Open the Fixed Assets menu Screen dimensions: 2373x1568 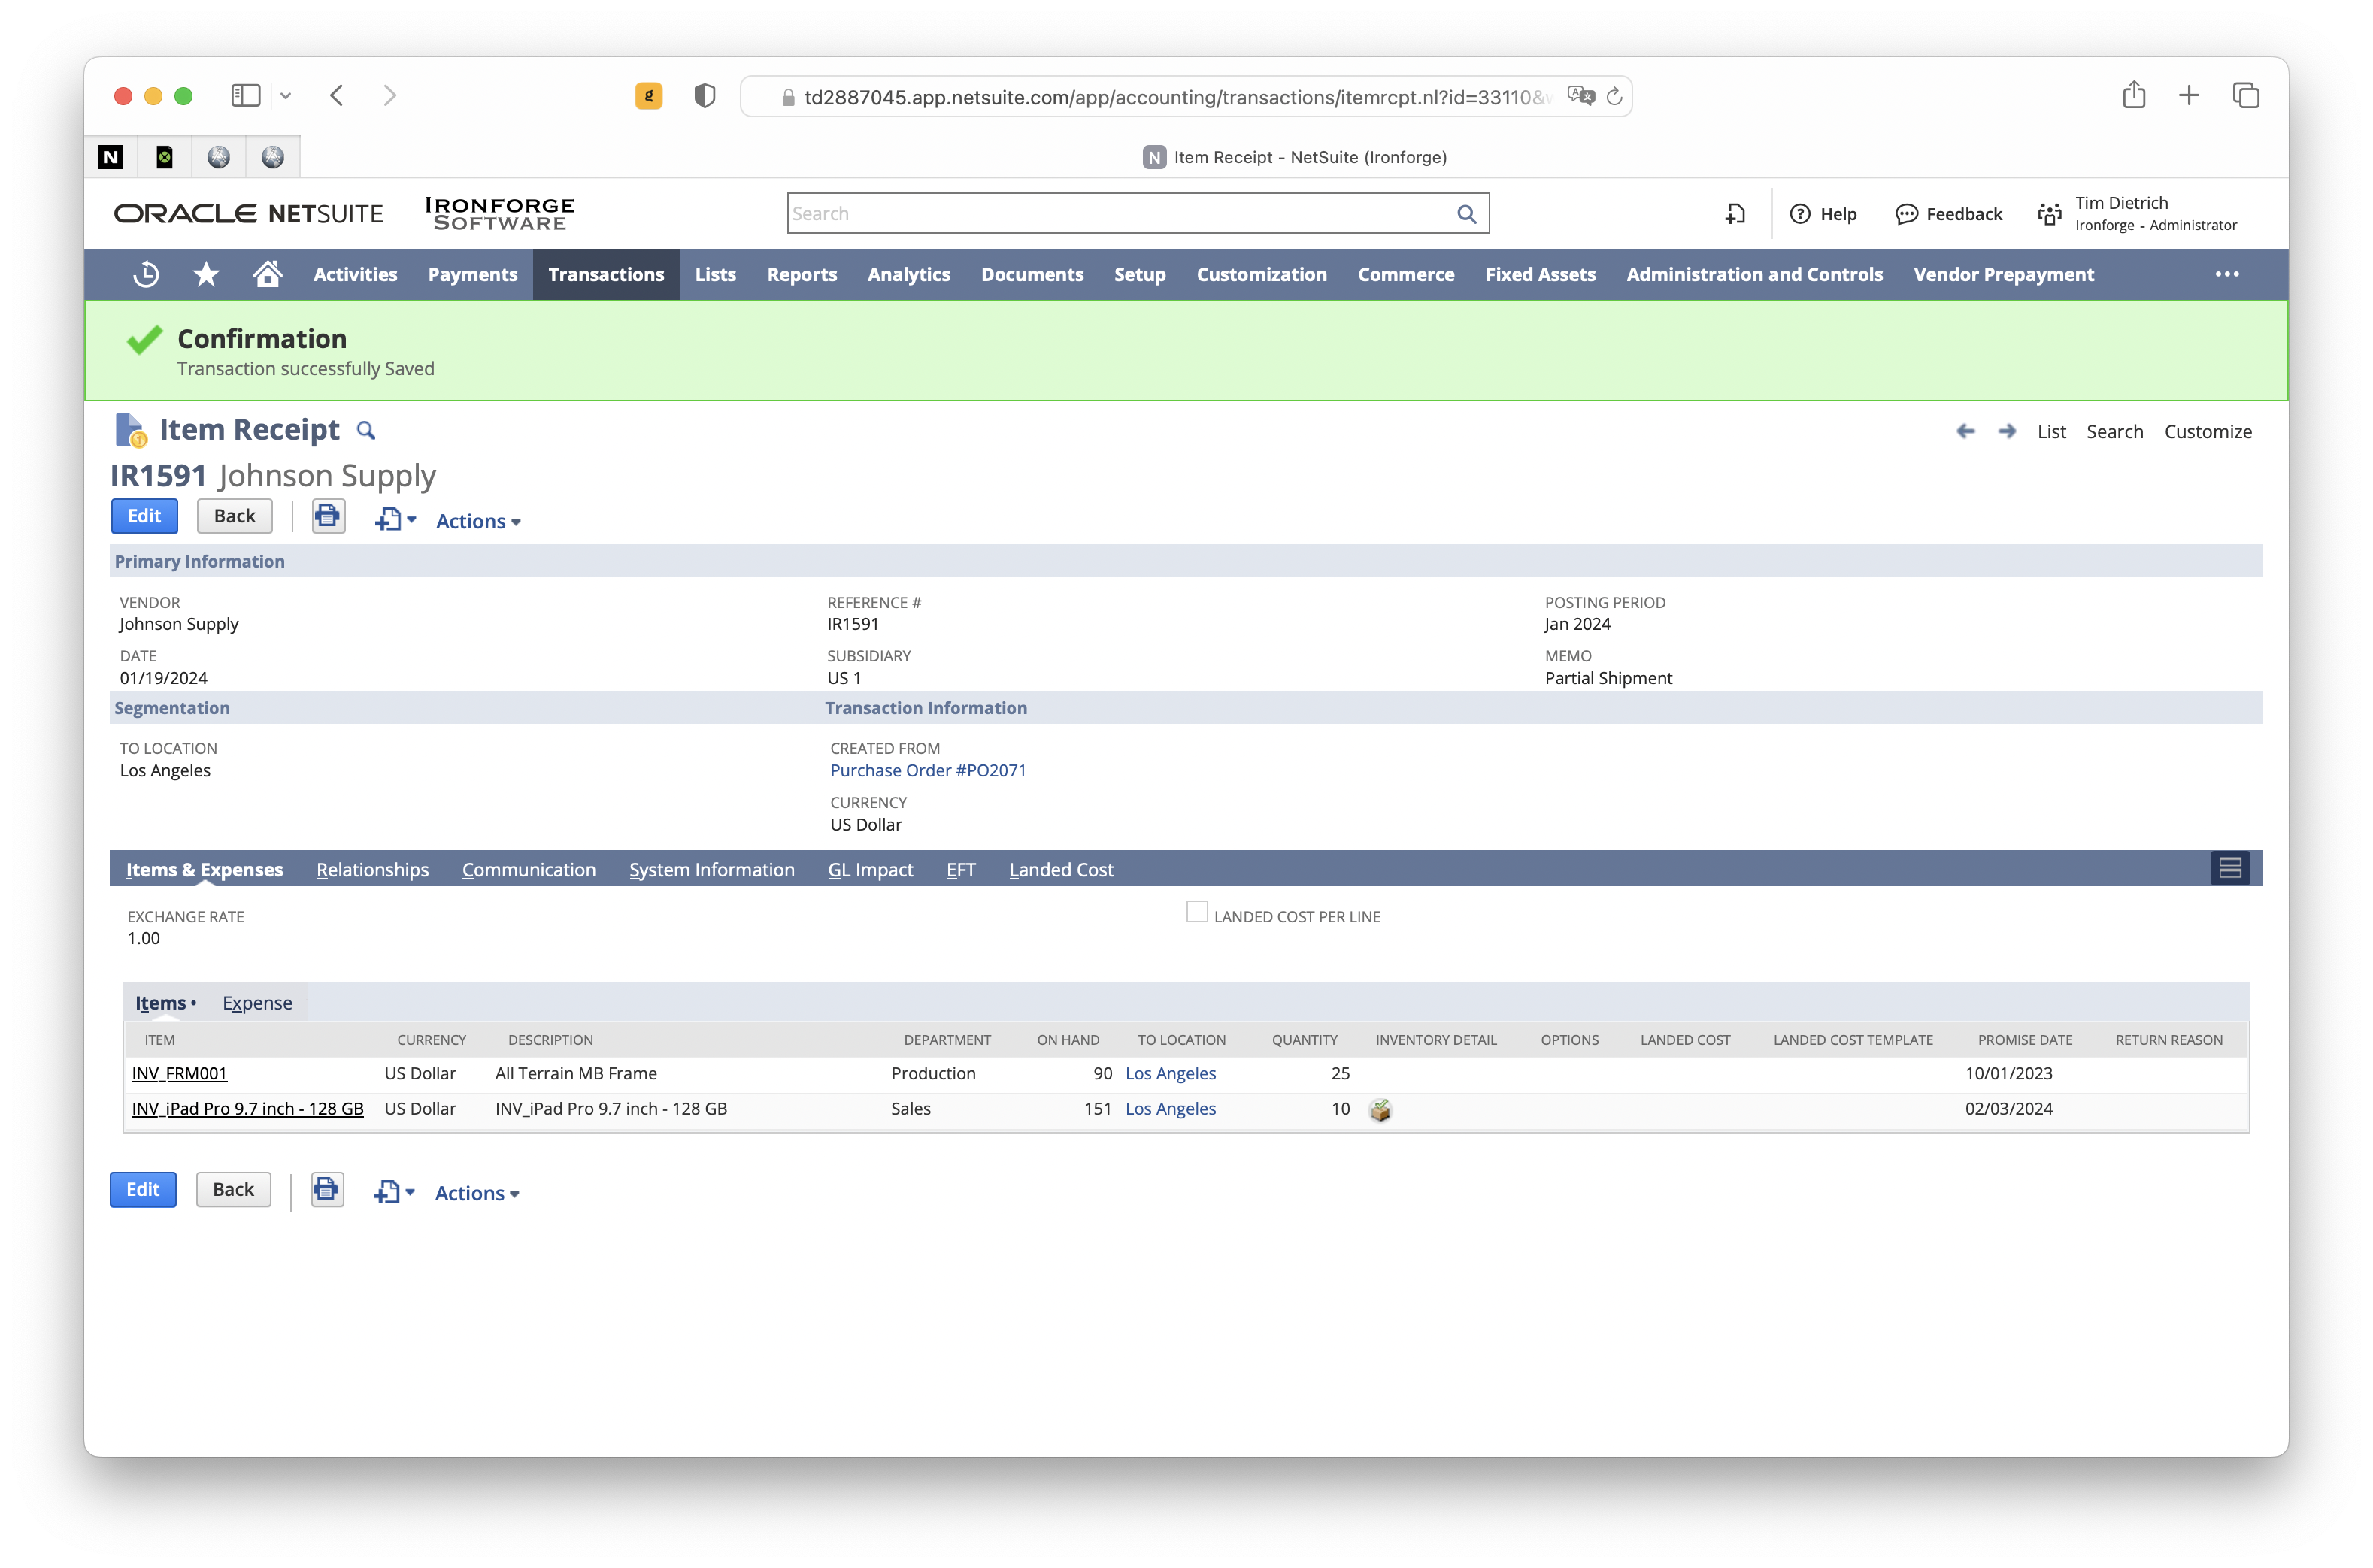(1540, 274)
